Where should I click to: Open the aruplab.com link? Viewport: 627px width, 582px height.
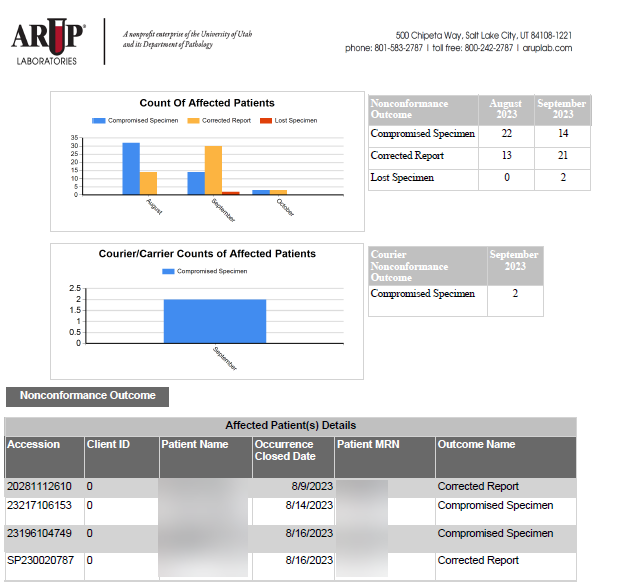point(548,48)
